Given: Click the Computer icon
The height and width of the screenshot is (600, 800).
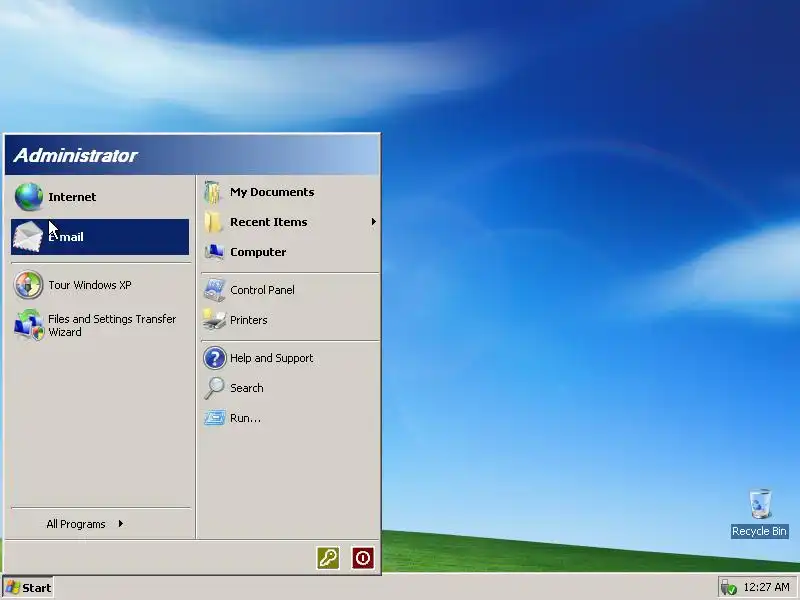Looking at the screenshot, I should click(214, 252).
